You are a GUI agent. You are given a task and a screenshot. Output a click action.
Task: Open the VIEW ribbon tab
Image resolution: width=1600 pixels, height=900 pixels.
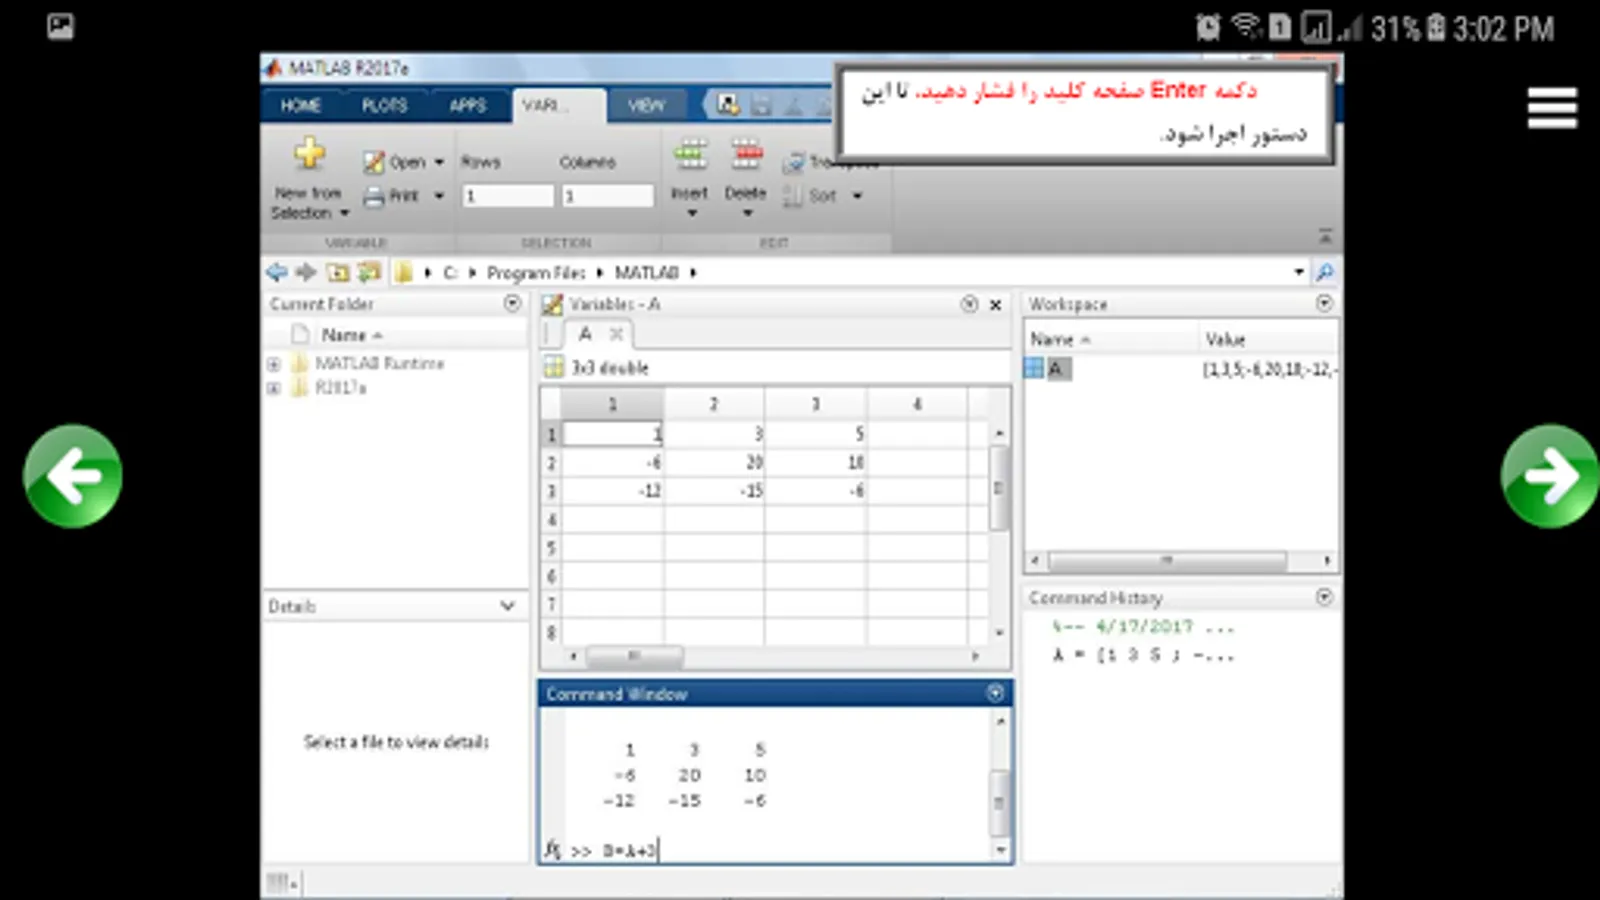(x=646, y=105)
